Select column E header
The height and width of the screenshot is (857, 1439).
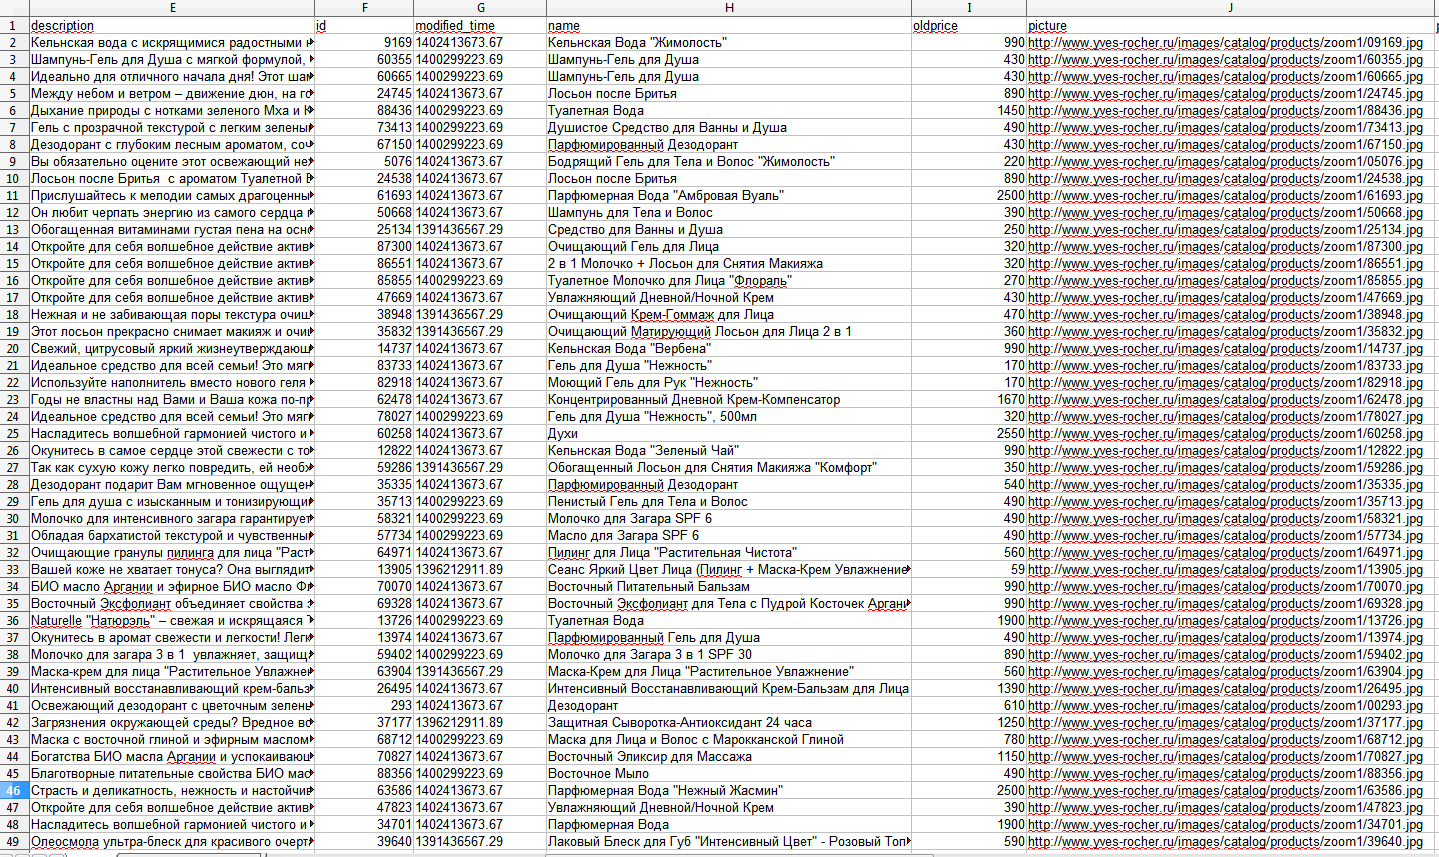click(x=172, y=8)
